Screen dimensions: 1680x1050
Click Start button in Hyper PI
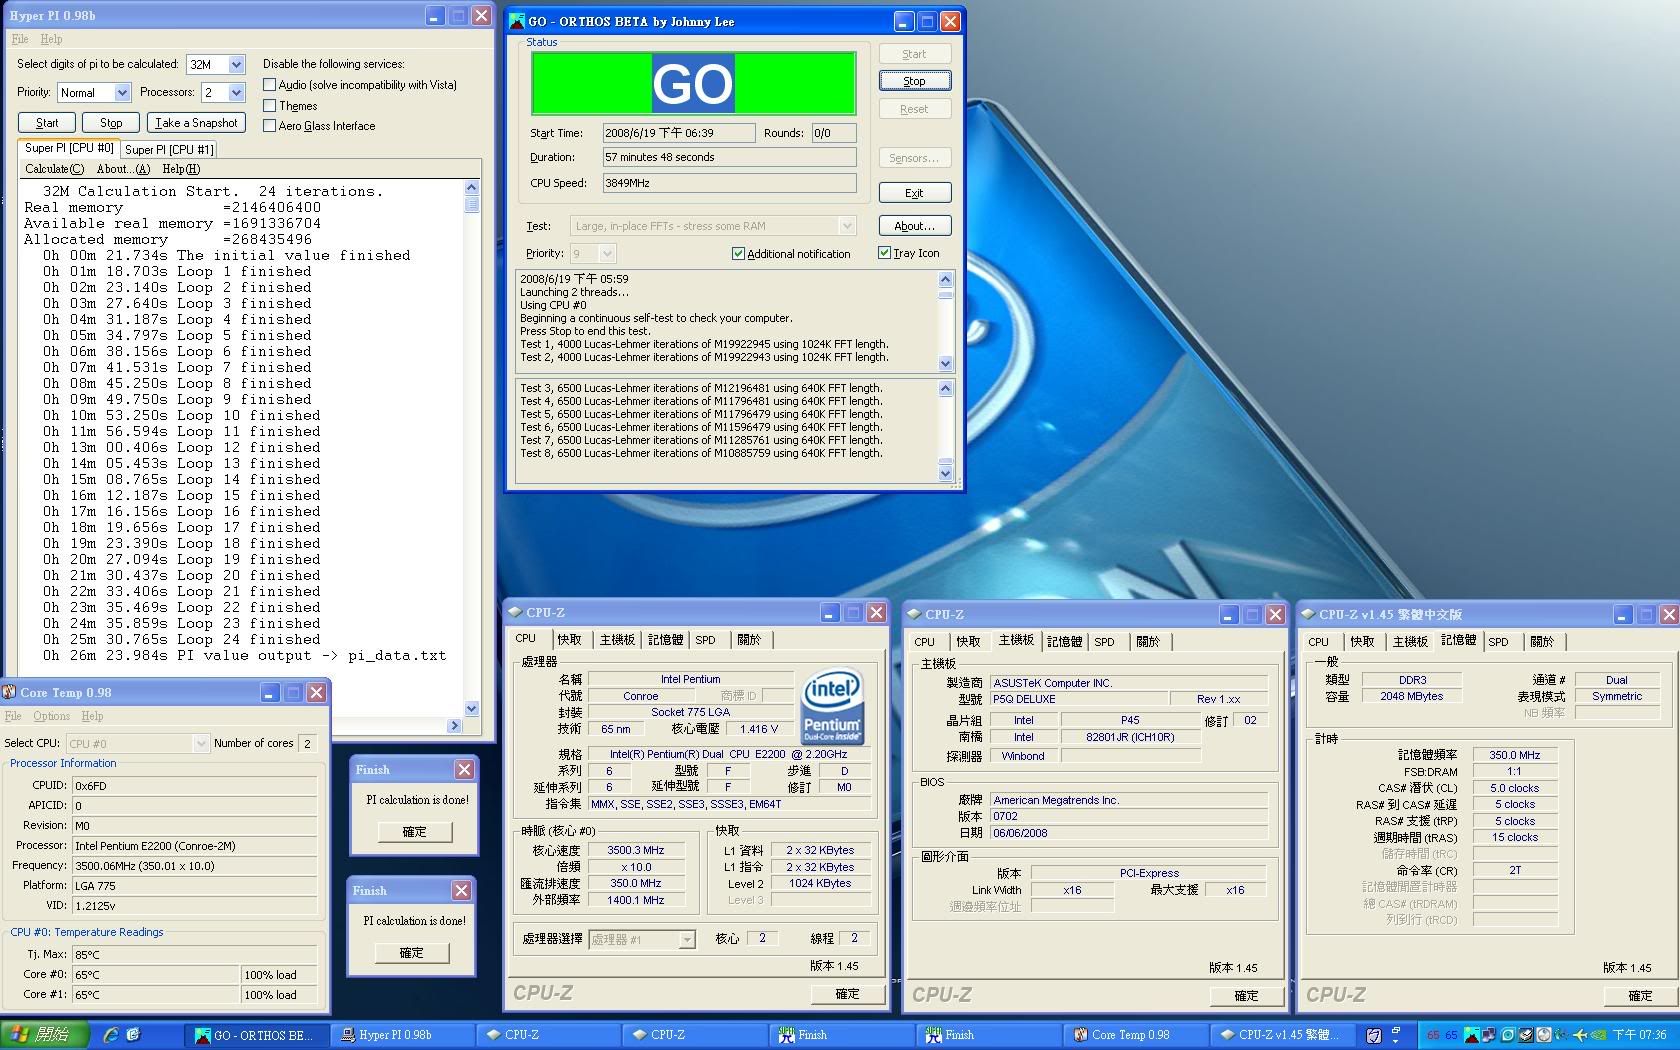(47, 123)
